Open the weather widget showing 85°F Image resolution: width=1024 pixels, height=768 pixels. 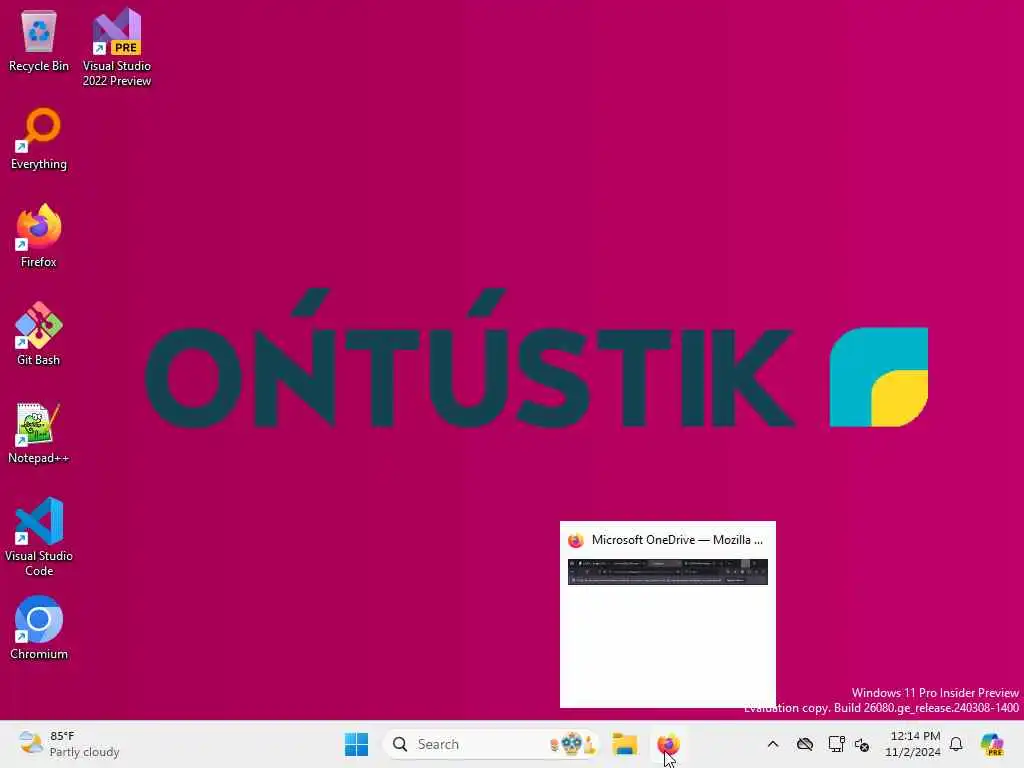pos(69,744)
